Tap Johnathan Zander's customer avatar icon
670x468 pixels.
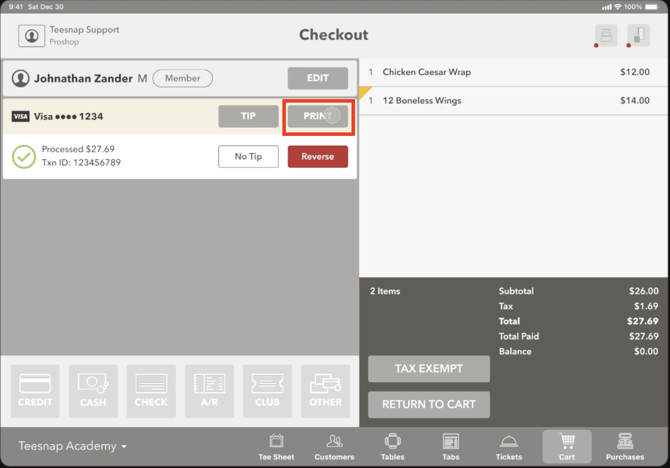pos(21,78)
